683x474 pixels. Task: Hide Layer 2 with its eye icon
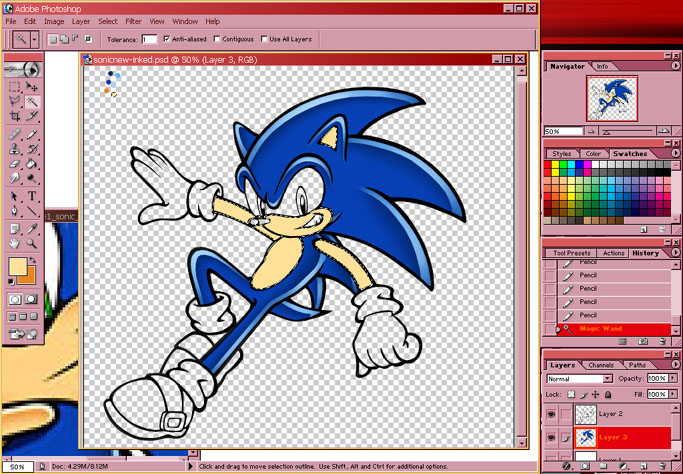click(x=551, y=414)
